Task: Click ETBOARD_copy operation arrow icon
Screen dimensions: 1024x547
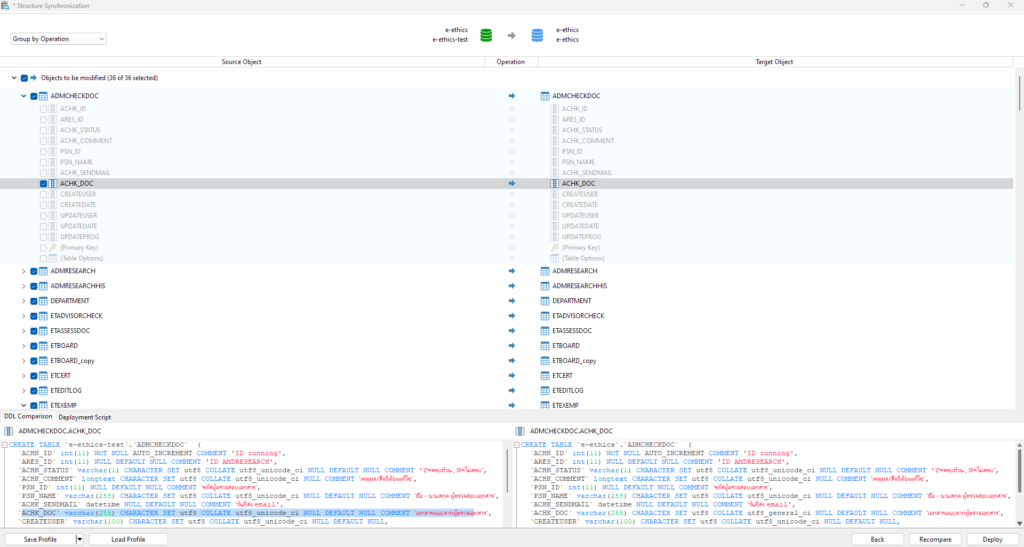Action: [x=511, y=361]
